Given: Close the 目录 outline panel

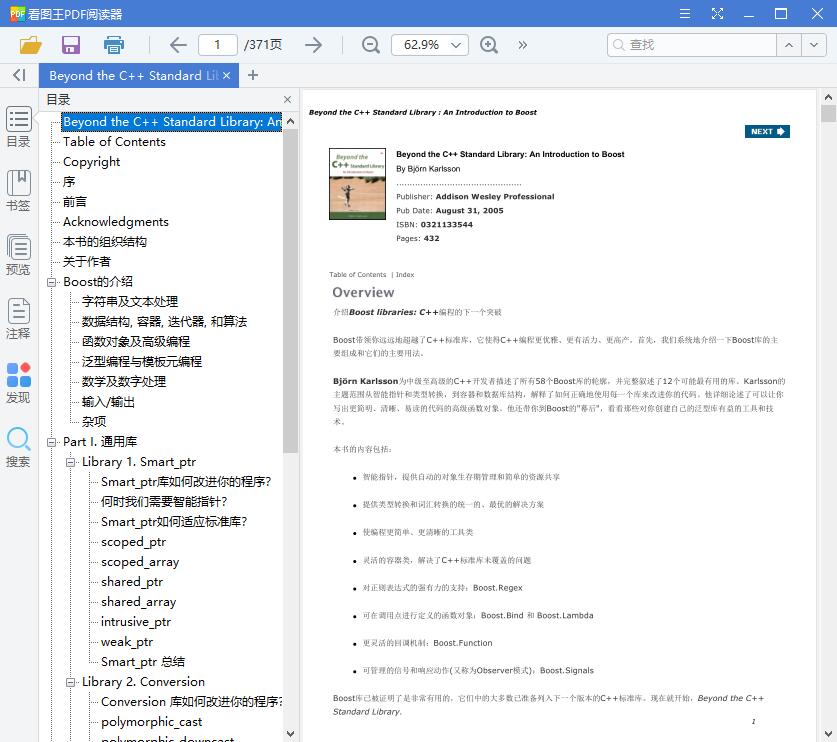Looking at the screenshot, I should tap(288, 99).
